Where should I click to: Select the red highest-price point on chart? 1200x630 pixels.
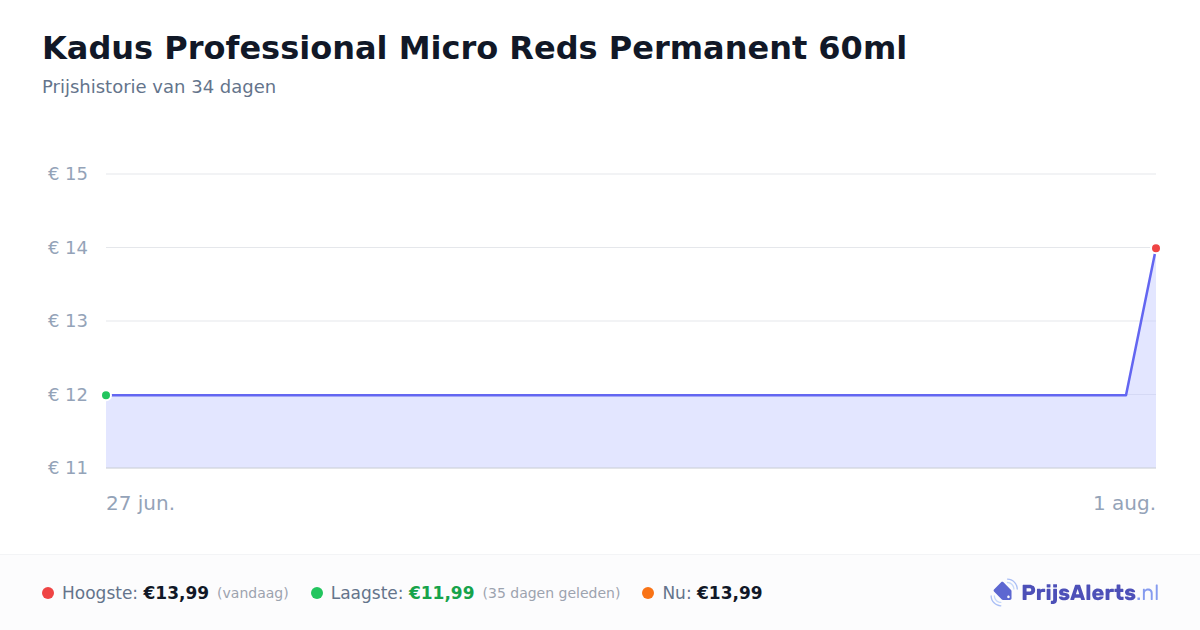(1156, 248)
